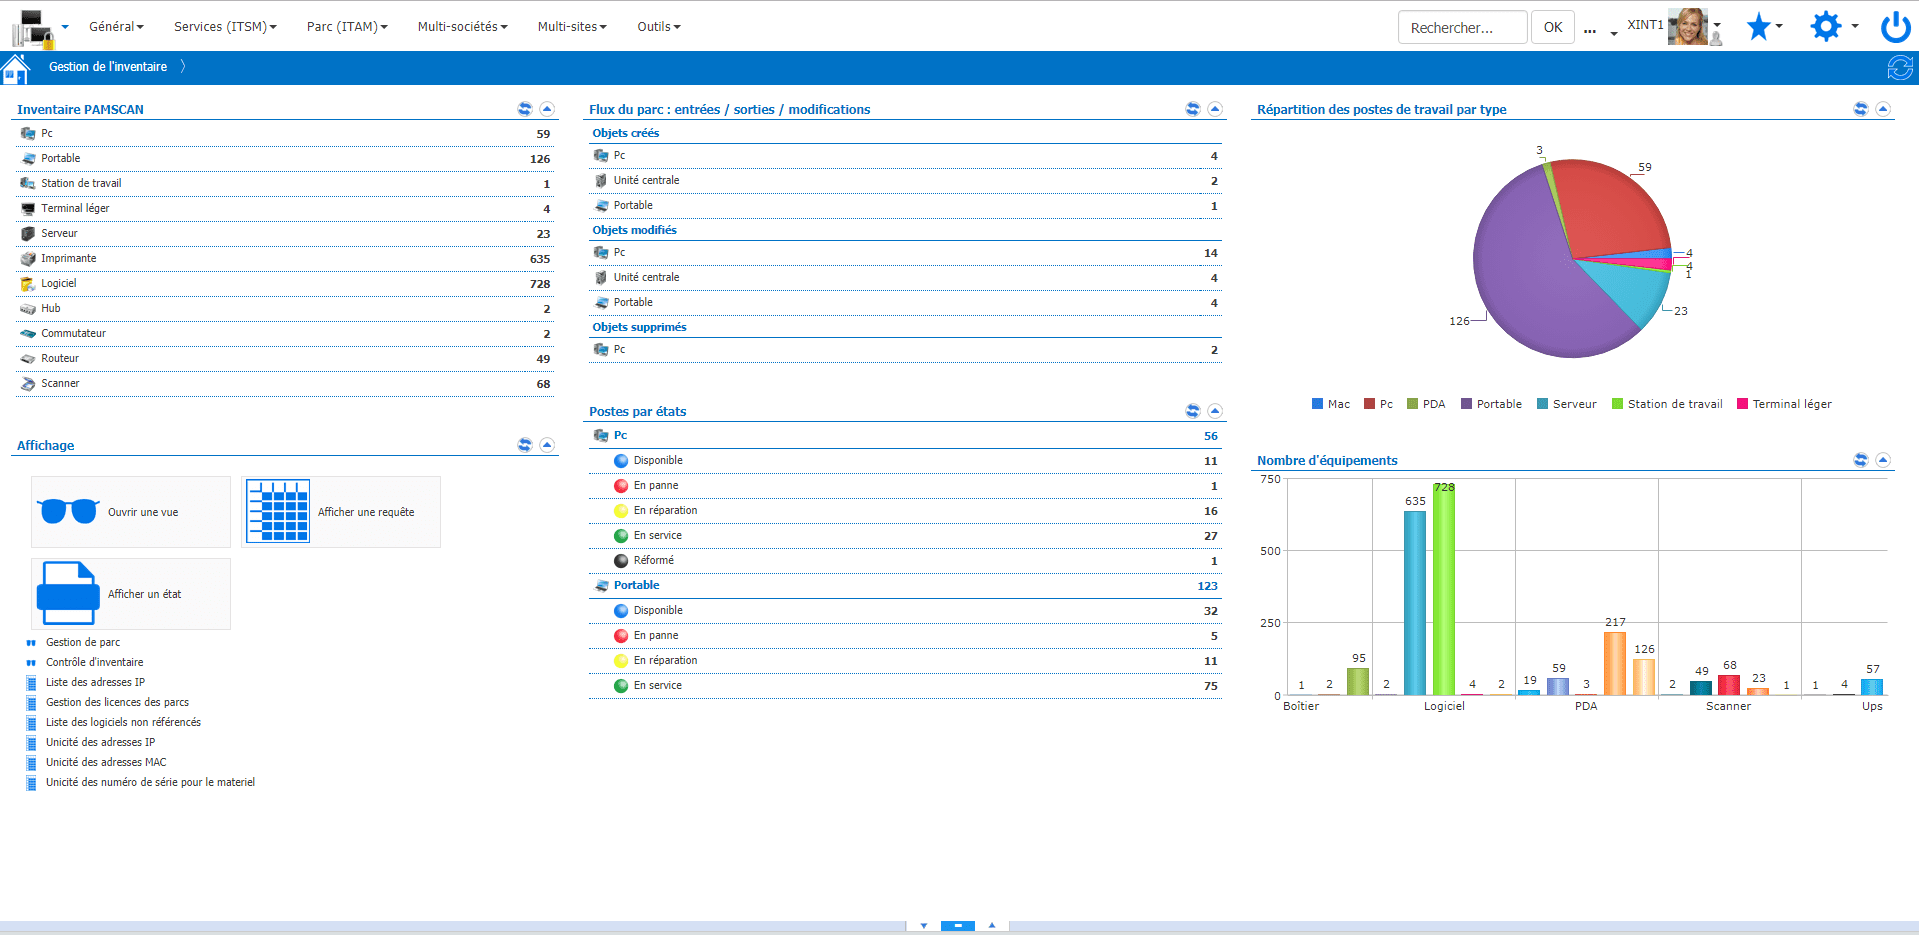This screenshot has height=935, width=1919.
Task: Open Unicité des adresses MAC link
Action: coord(106,762)
